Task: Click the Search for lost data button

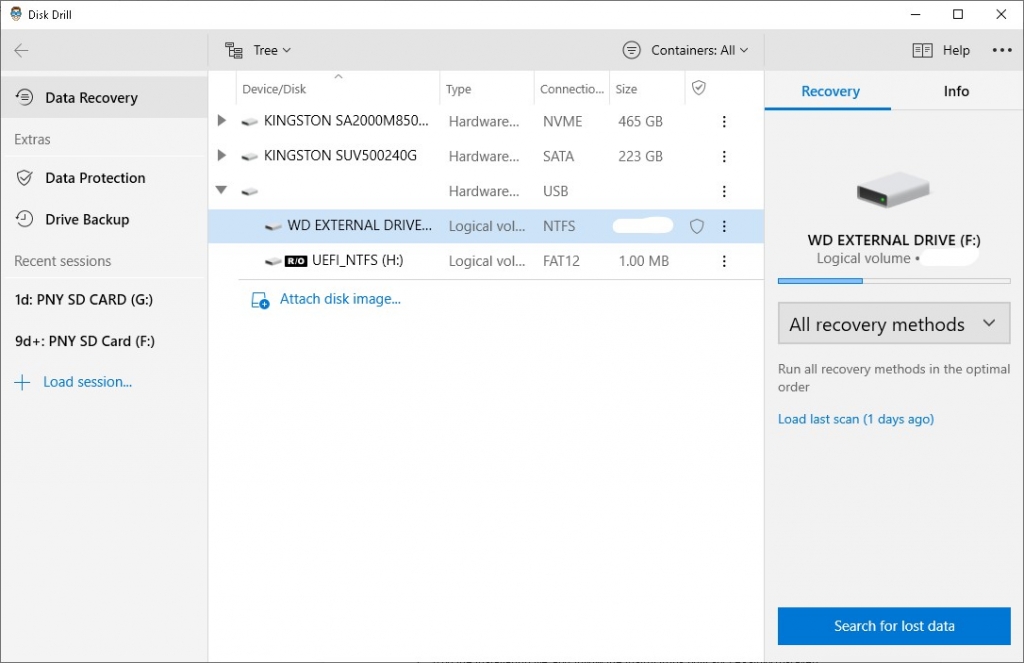Action: tap(893, 626)
